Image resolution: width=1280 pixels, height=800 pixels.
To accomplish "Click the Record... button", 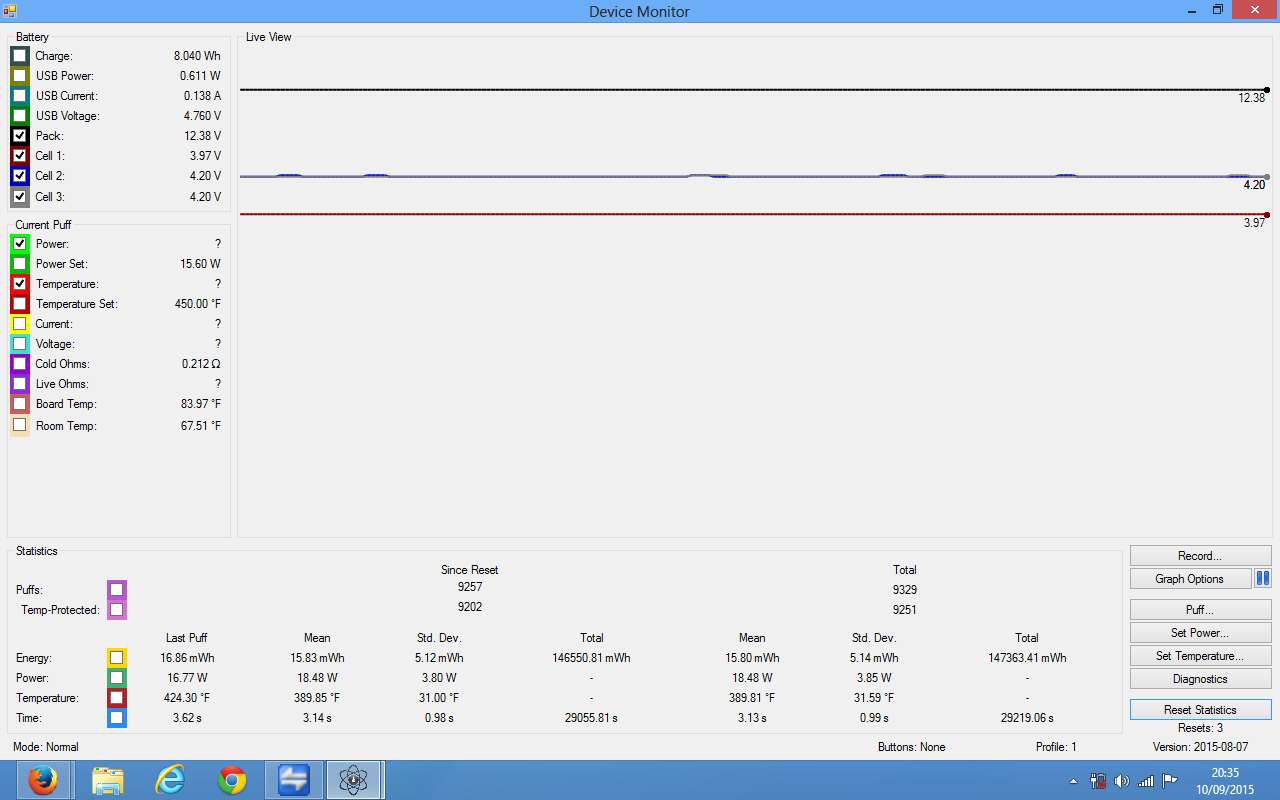I will point(1200,556).
